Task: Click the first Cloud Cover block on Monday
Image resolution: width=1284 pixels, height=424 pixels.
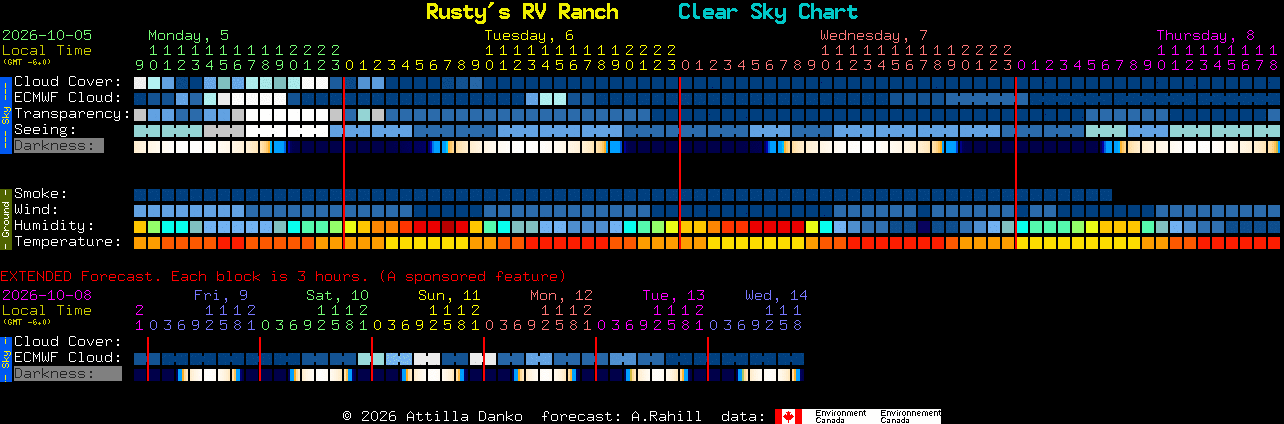Action: [140, 82]
